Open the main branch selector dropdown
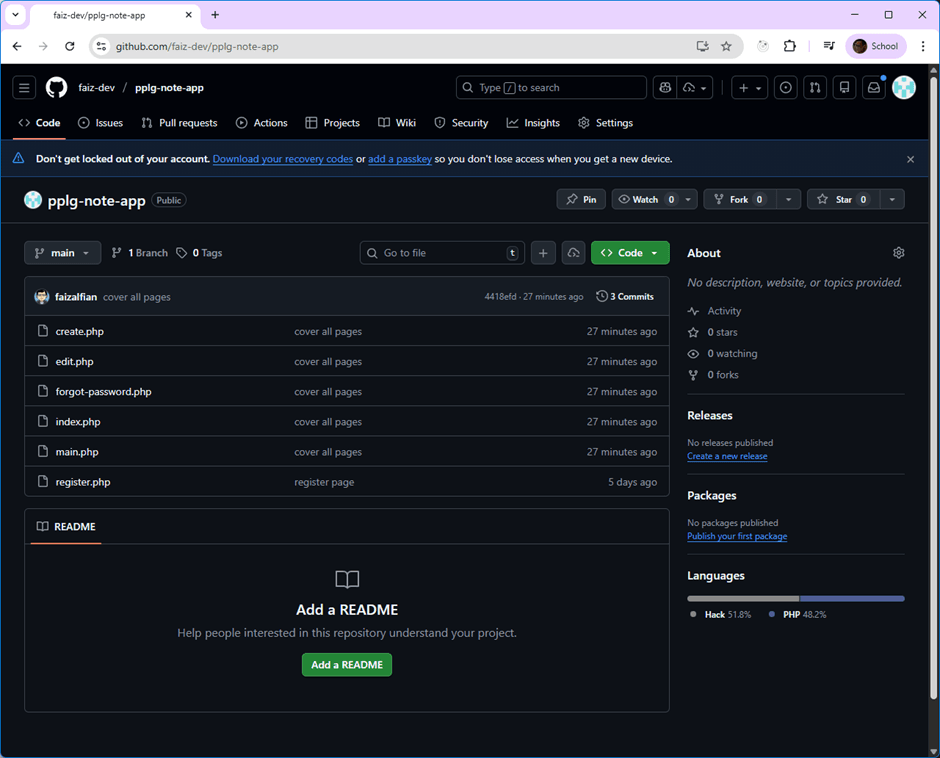 62,253
